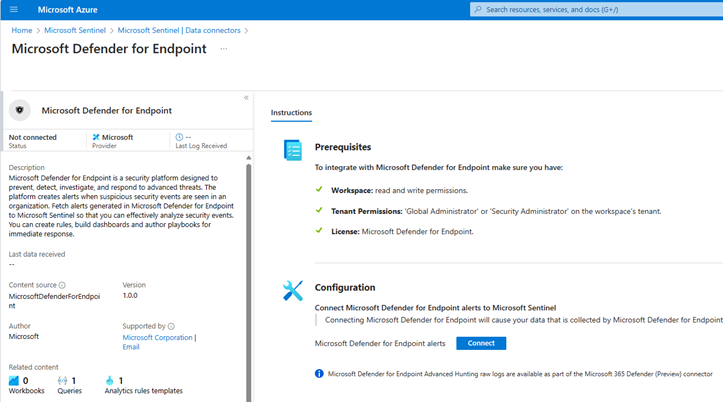The height and width of the screenshot is (402, 723).
Task: Select the Instructions tab
Action: (x=291, y=112)
